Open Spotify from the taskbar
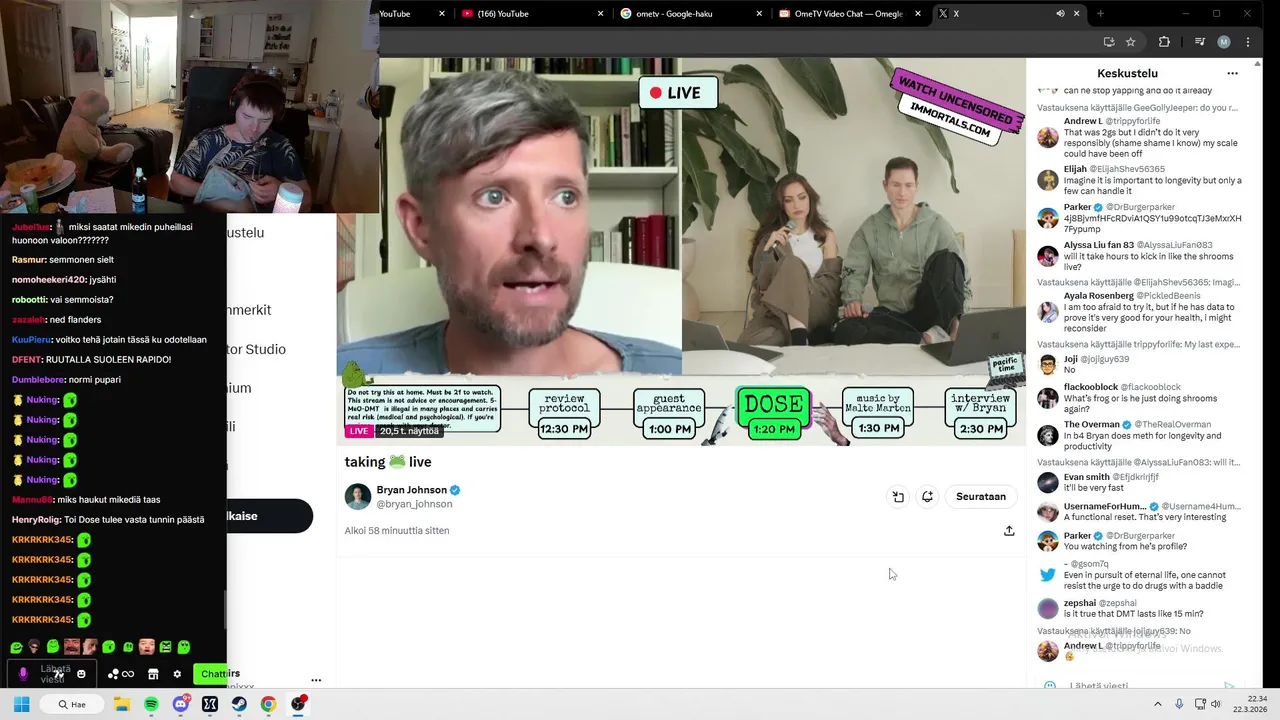Screen dimensions: 1280x720 [151, 704]
